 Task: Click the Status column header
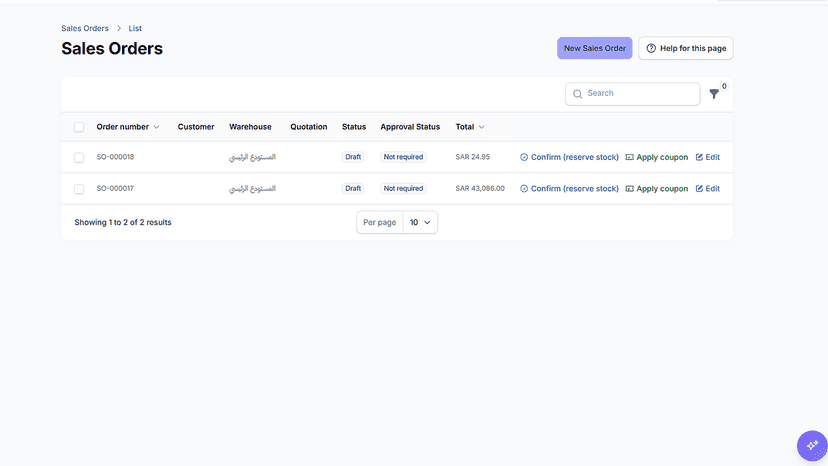click(354, 127)
